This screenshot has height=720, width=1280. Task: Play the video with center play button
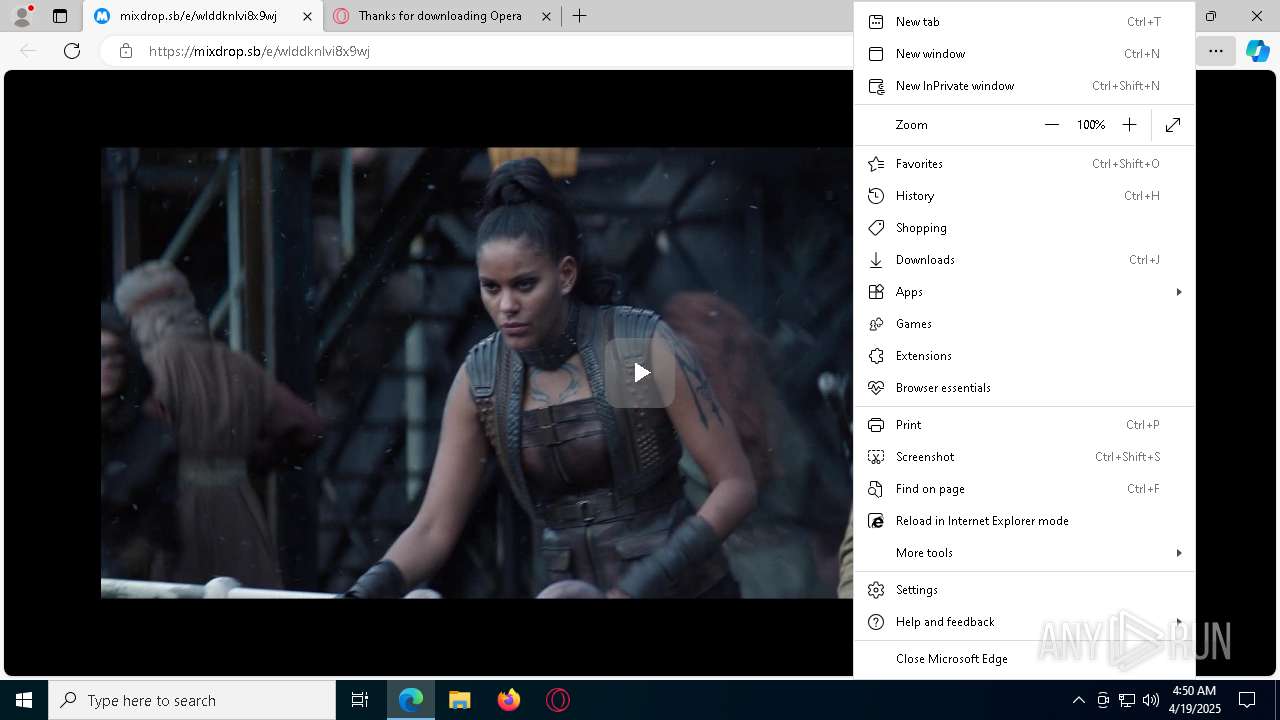coord(640,373)
